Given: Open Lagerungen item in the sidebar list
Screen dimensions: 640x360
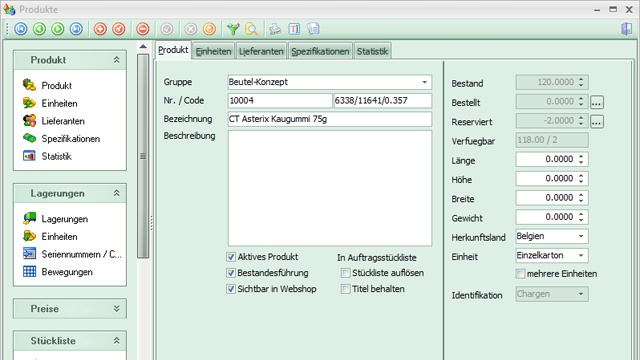Looking at the screenshot, I should 64,219.
